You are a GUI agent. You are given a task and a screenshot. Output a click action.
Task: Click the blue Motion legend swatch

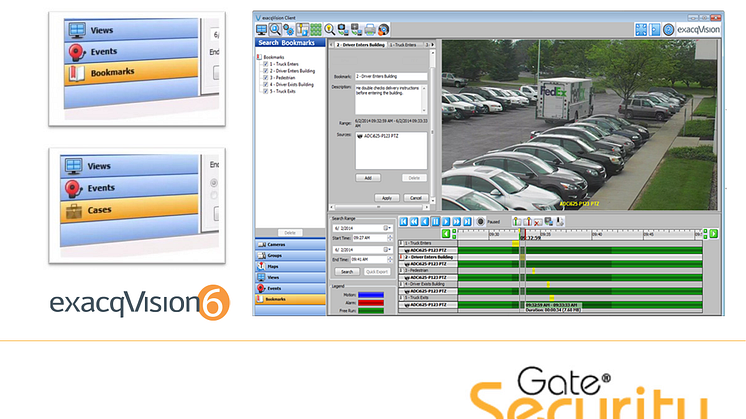(371, 295)
